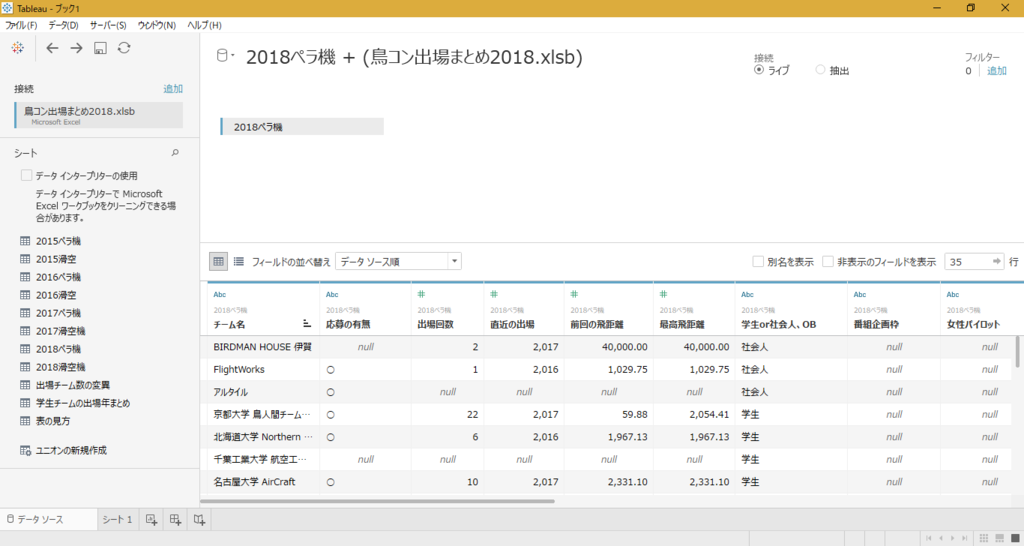The image size is (1024, 546).
Task: Open the ファイル(F) menu
Action: tap(22, 25)
